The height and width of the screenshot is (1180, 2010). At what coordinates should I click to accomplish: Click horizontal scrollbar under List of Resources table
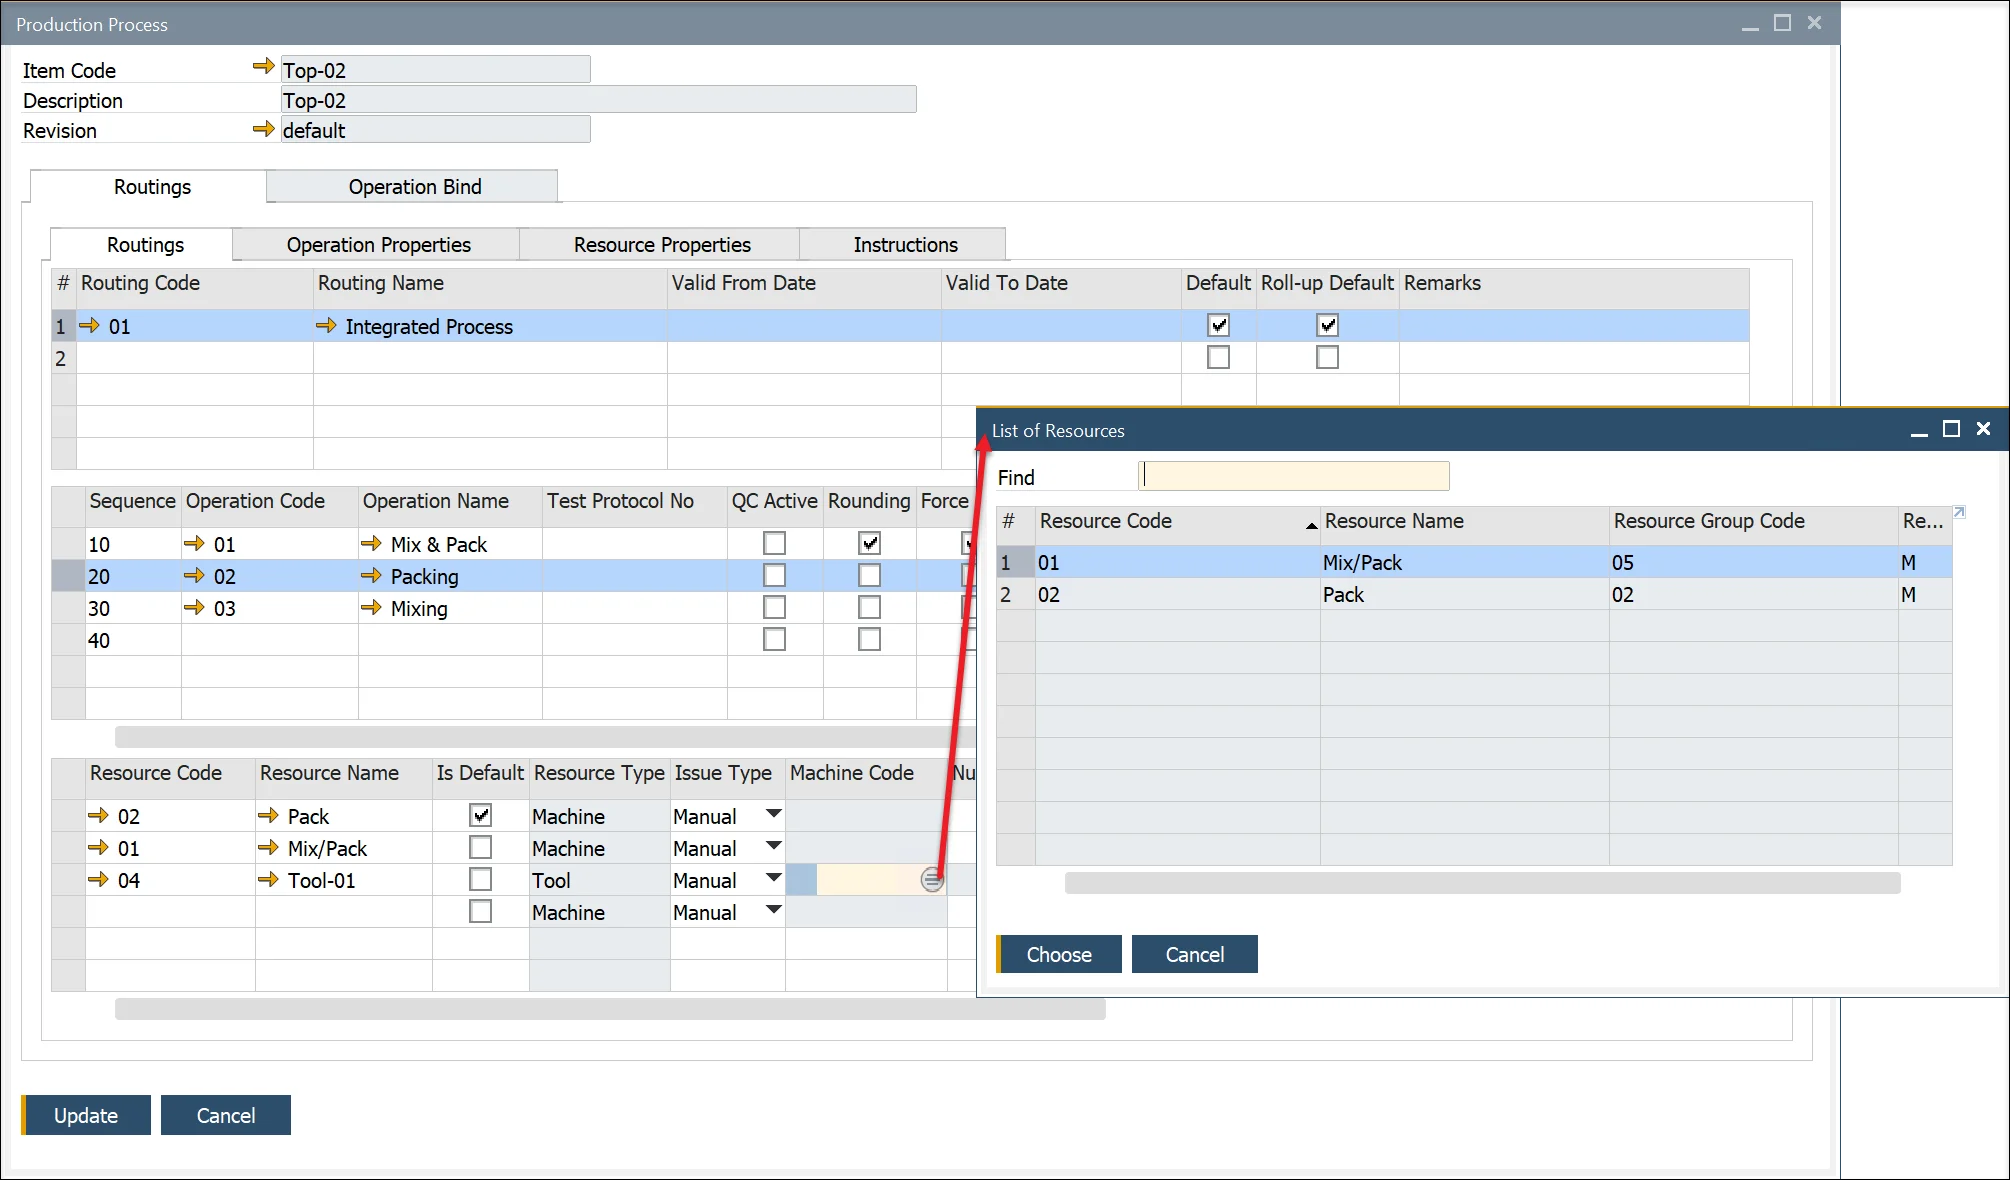click(x=1482, y=883)
